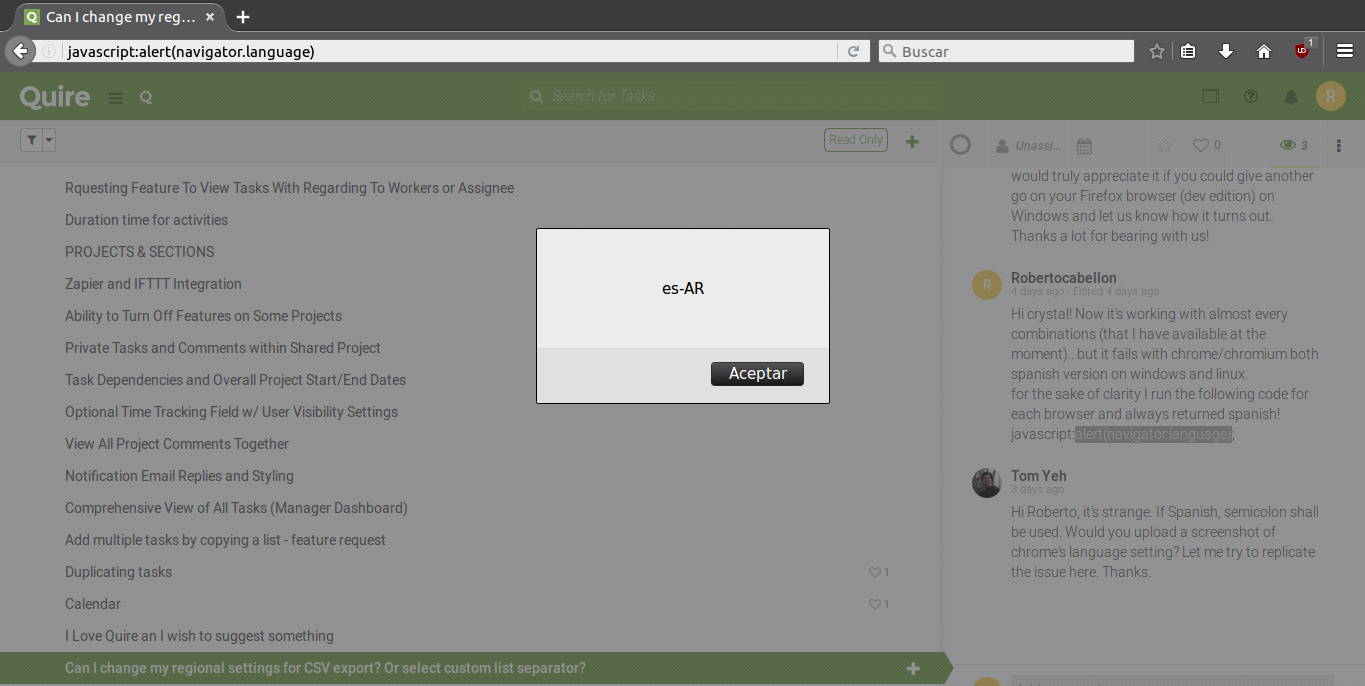1365x686 pixels.
Task: Add a task with the green plus icon
Action: 912,142
